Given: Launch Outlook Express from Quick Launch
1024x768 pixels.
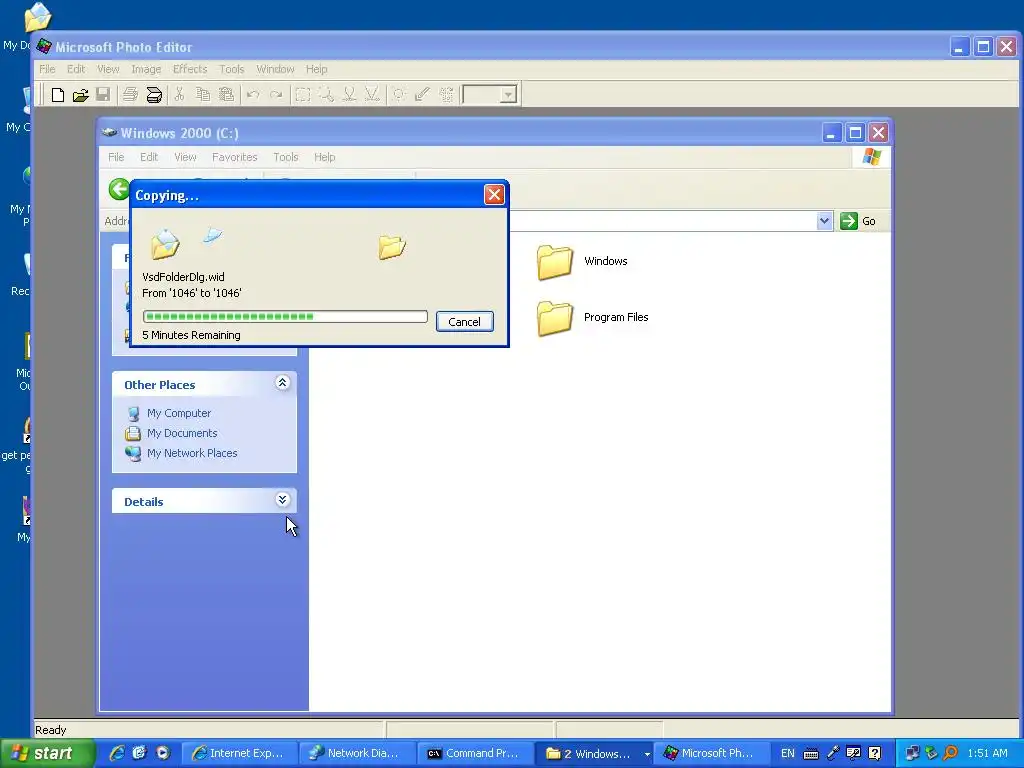Looking at the screenshot, I should tap(139, 753).
